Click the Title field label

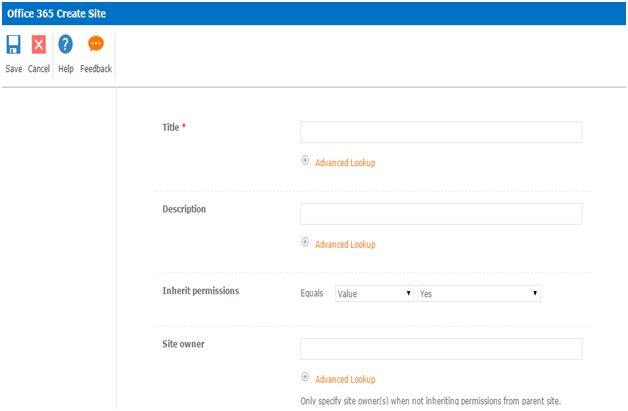171,127
